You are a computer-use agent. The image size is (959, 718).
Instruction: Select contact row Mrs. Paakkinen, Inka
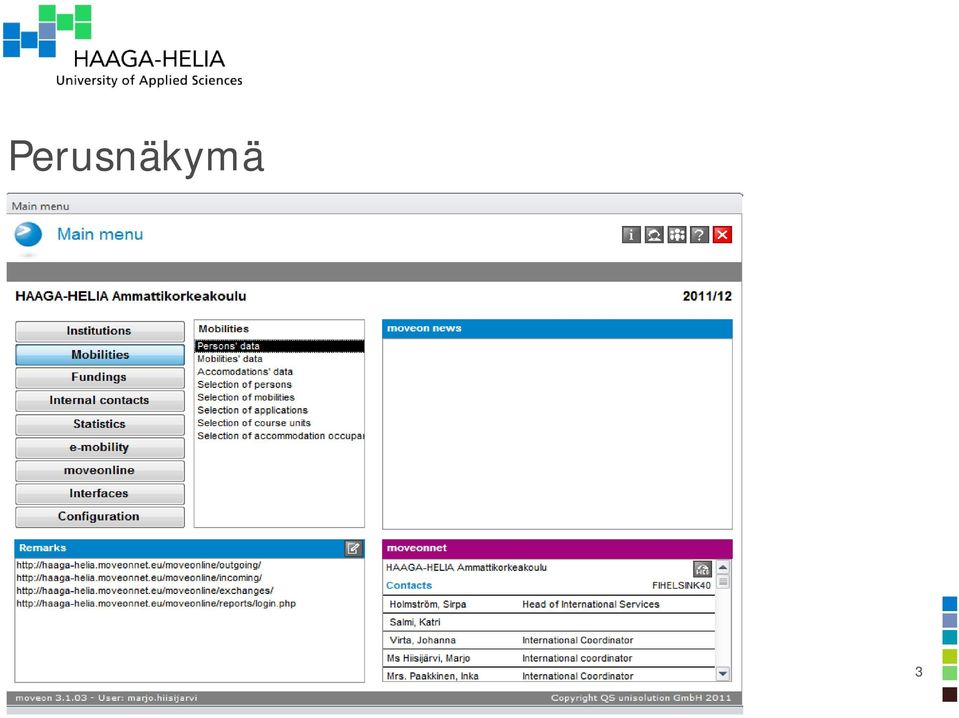[x=550, y=676]
